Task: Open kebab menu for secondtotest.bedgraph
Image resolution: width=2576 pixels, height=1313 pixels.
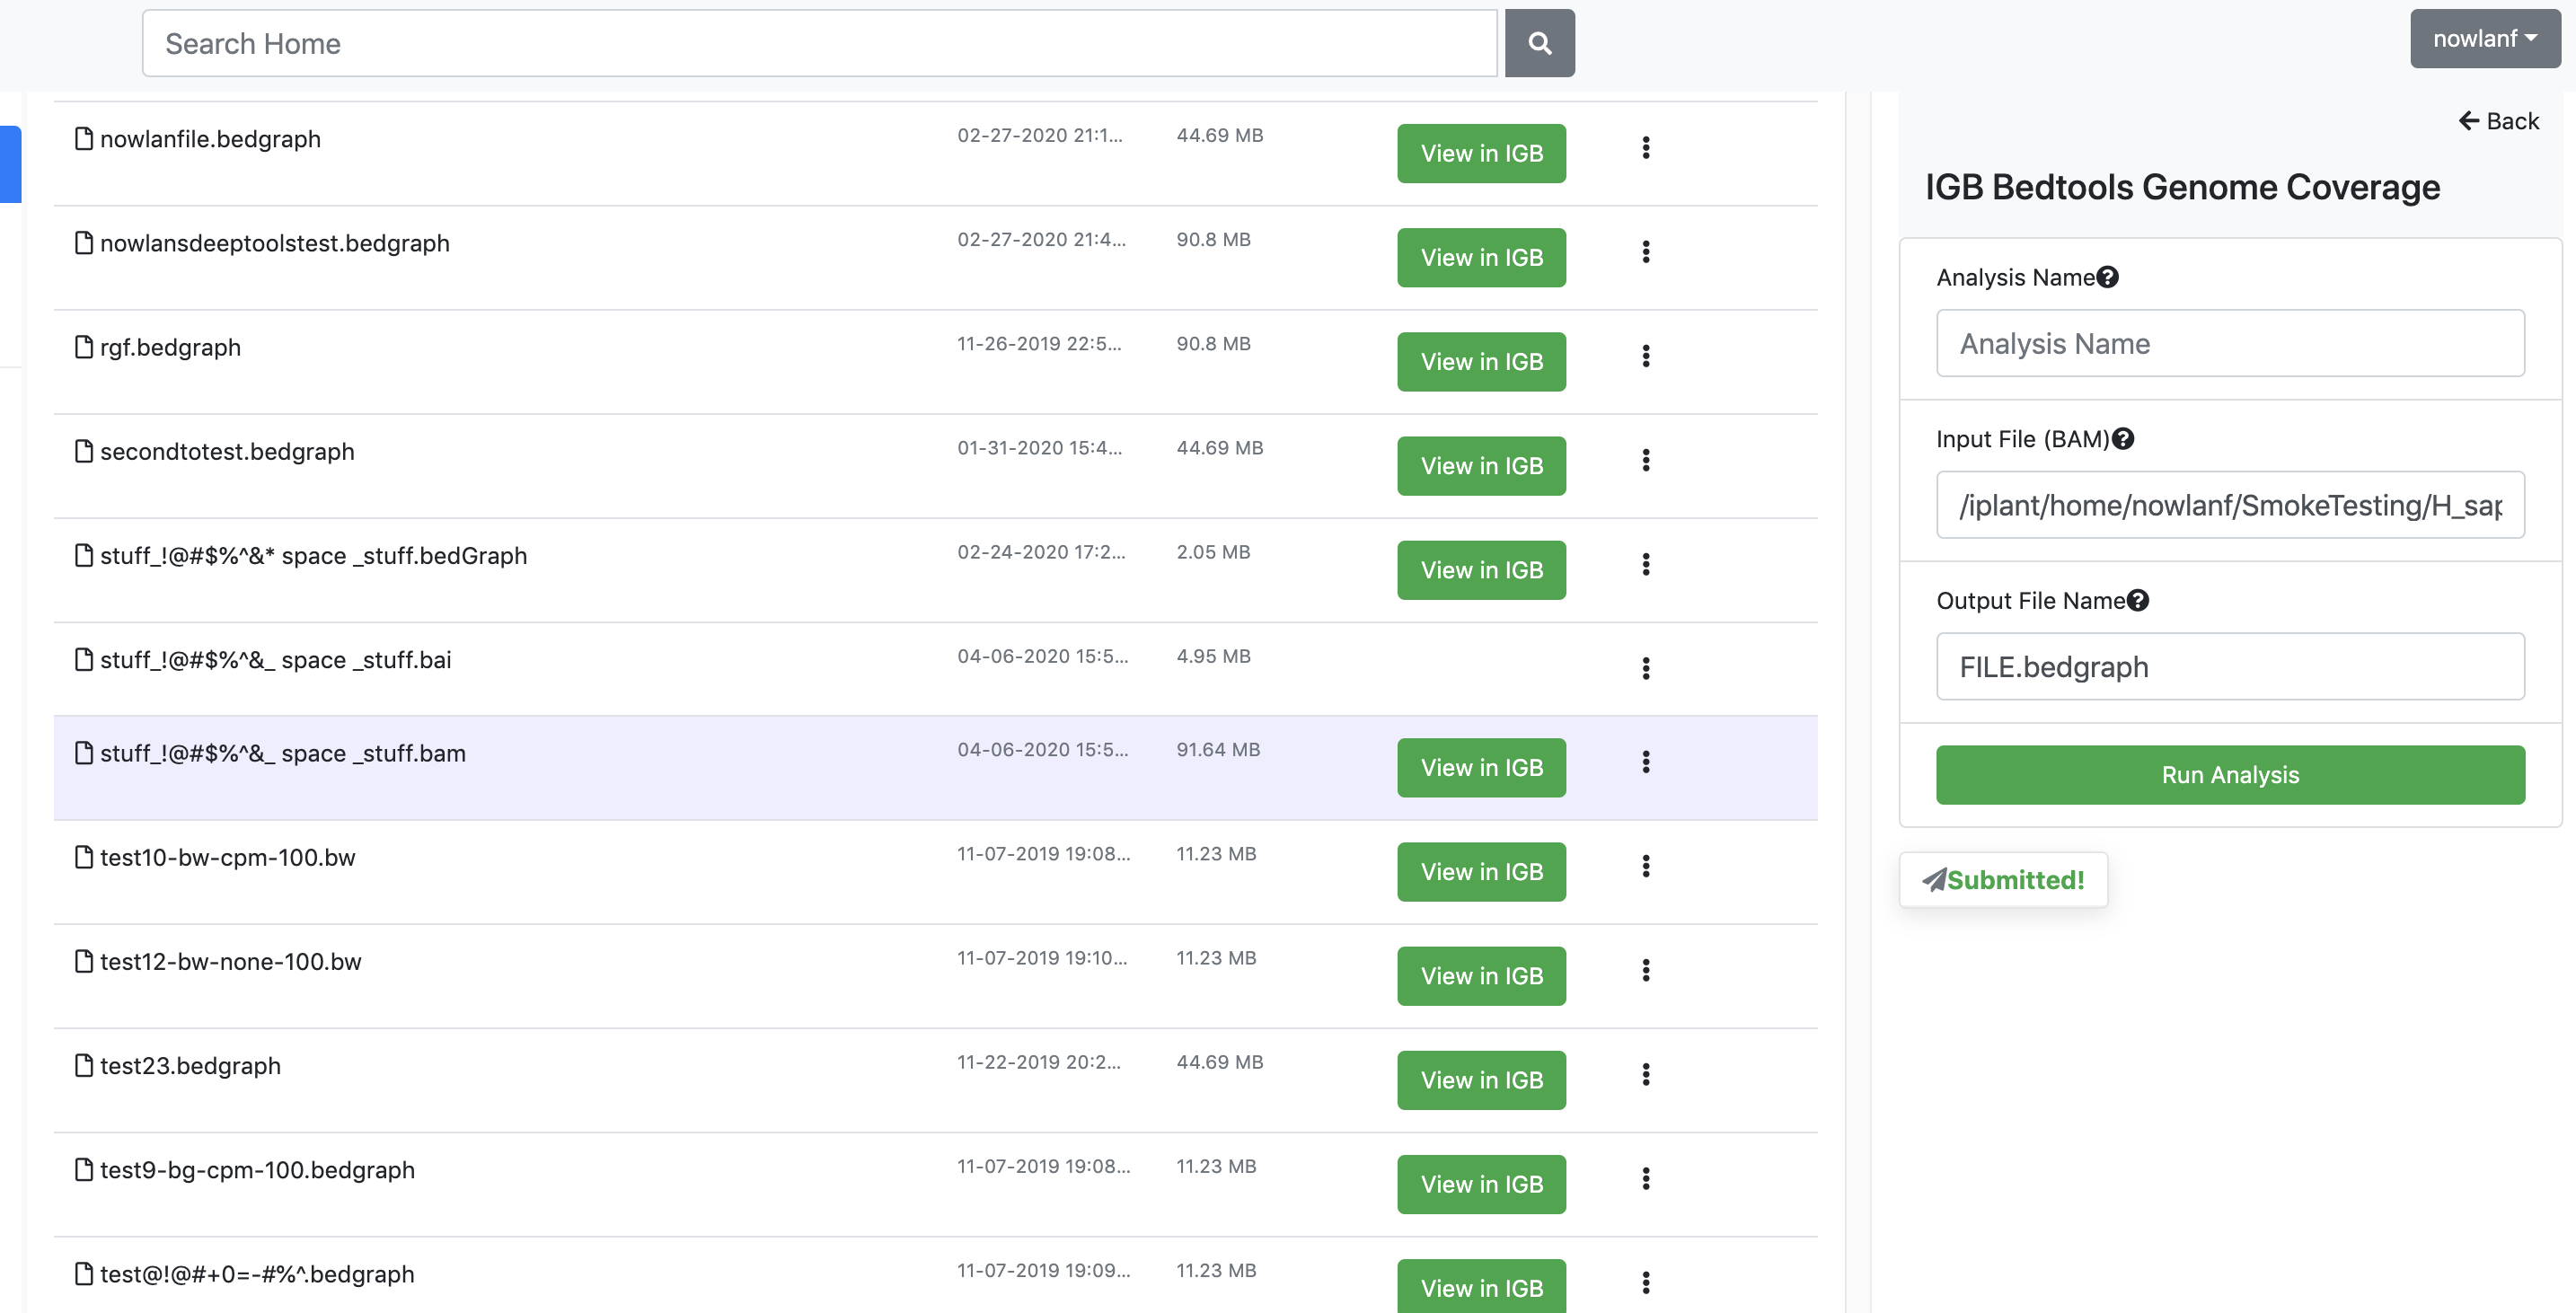Action: click(1645, 460)
